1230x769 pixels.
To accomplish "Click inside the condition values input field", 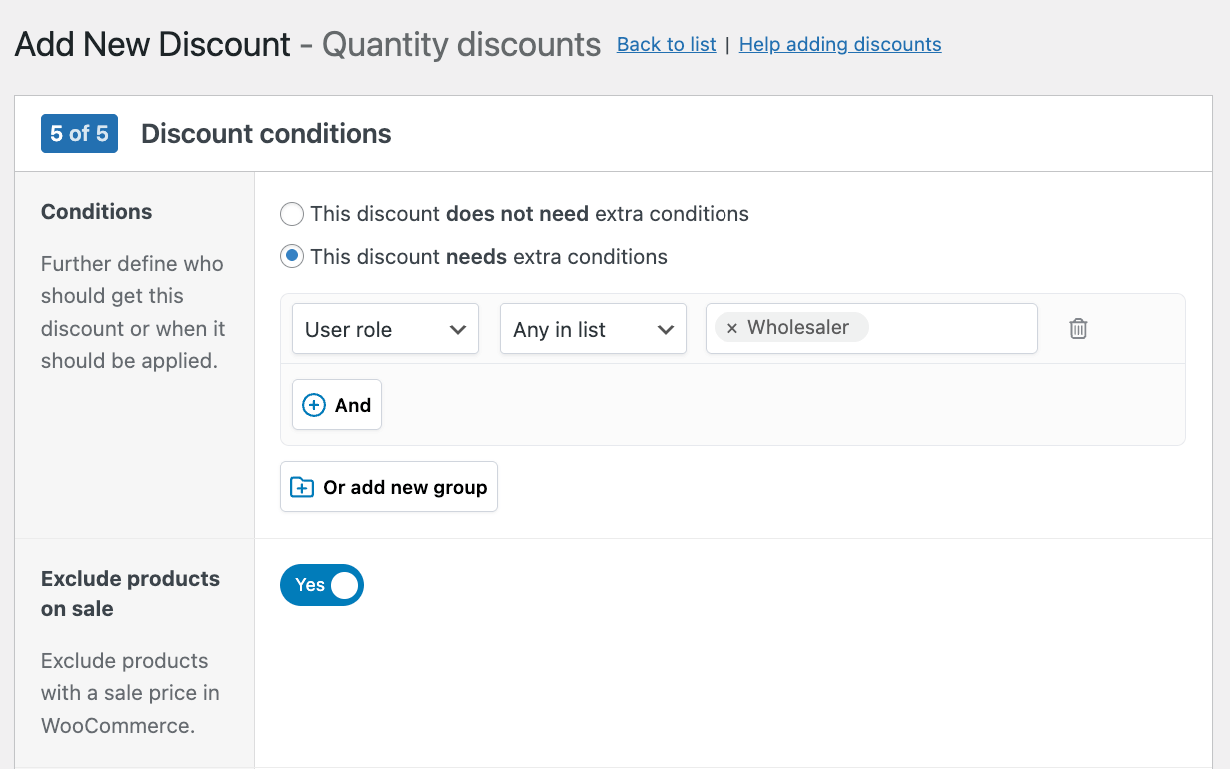I will 950,328.
